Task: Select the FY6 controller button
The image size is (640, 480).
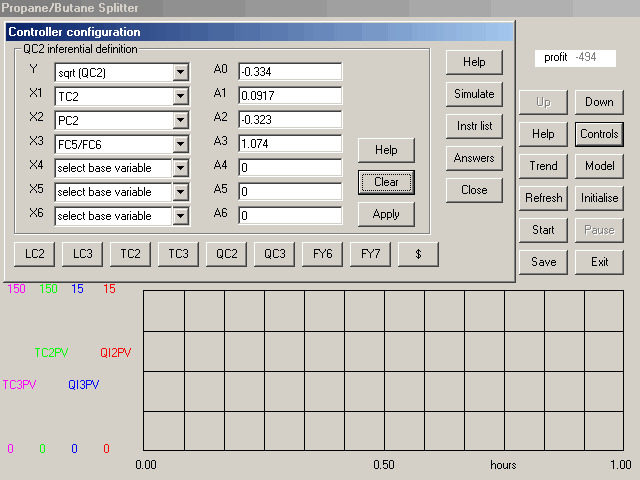Action: point(323,254)
